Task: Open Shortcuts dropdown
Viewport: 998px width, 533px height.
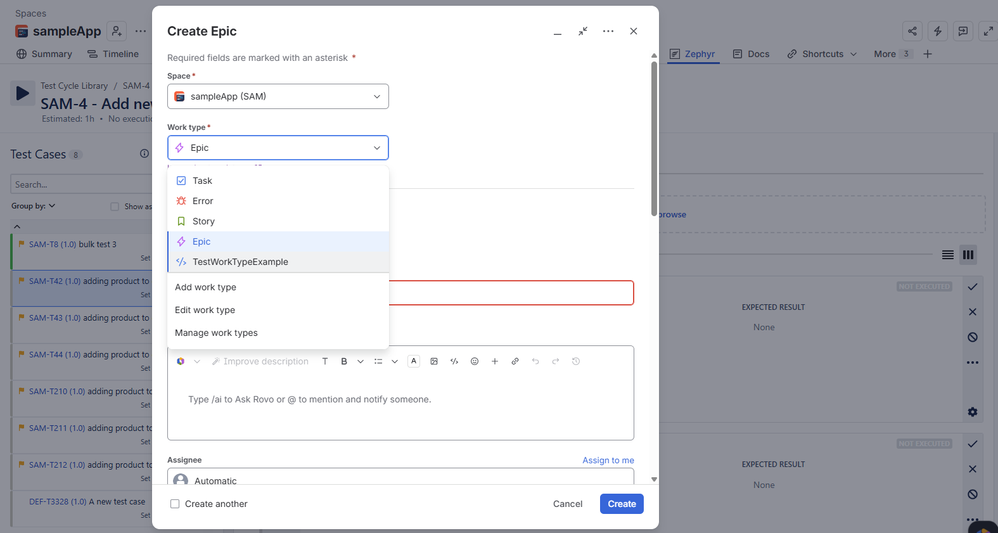Action: click(x=822, y=54)
